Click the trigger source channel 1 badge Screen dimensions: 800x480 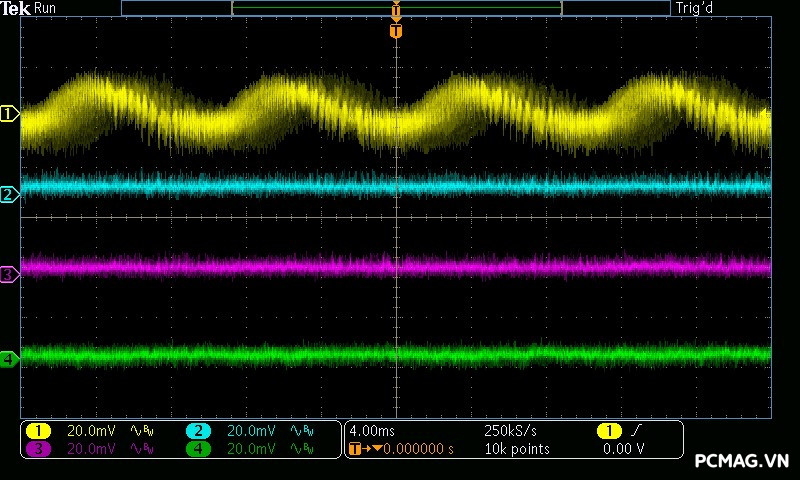tap(608, 431)
